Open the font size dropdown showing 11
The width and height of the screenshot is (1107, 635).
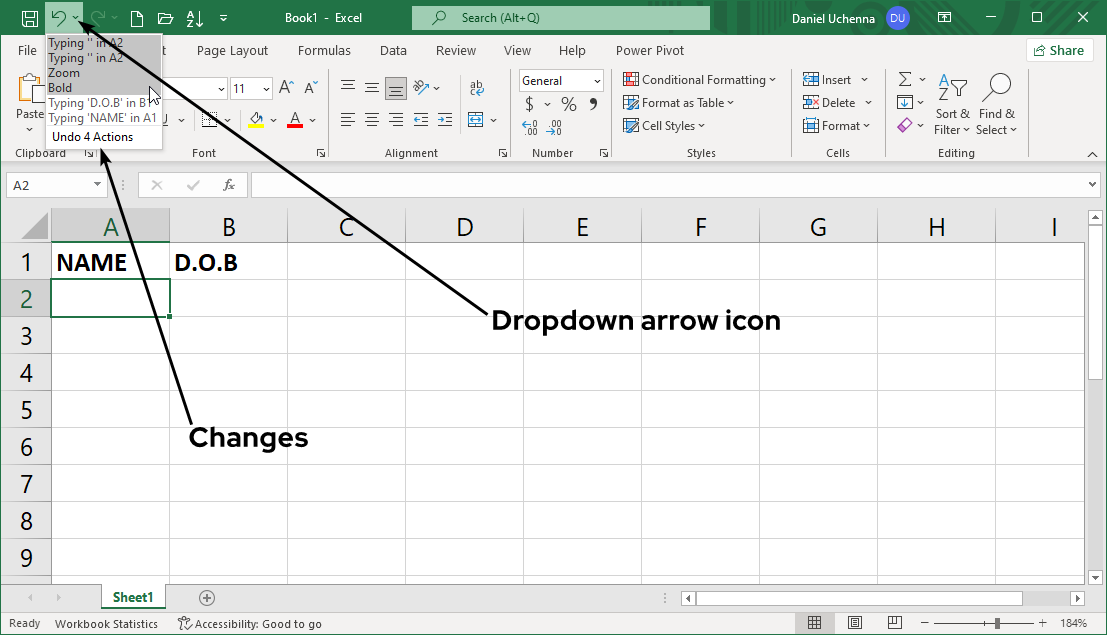264,89
